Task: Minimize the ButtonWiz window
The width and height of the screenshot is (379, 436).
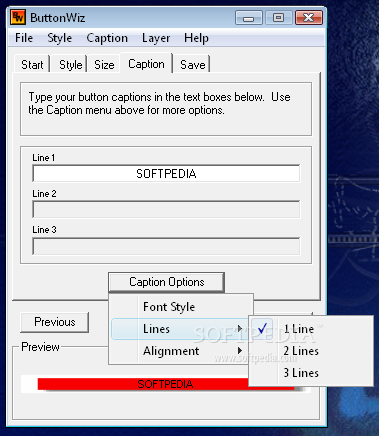Action: coord(249,18)
